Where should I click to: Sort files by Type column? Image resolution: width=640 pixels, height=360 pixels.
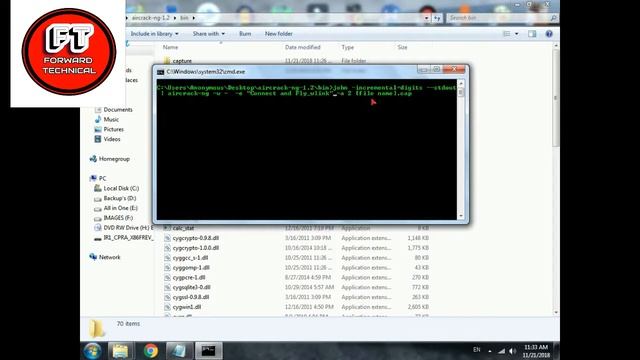pos(347,47)
